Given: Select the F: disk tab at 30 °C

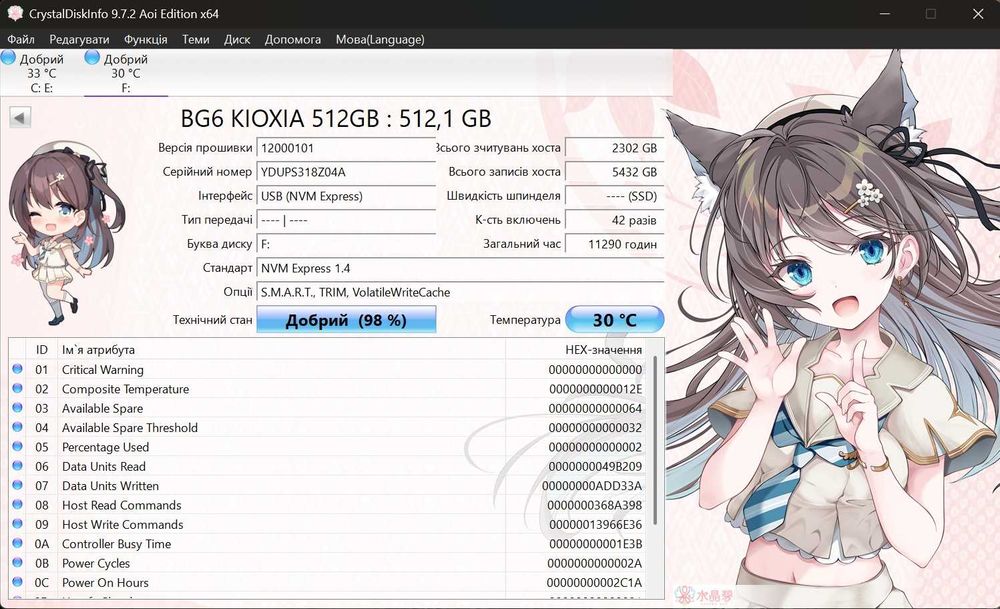Looking at the screenshot, I should [x=126, y=73].
